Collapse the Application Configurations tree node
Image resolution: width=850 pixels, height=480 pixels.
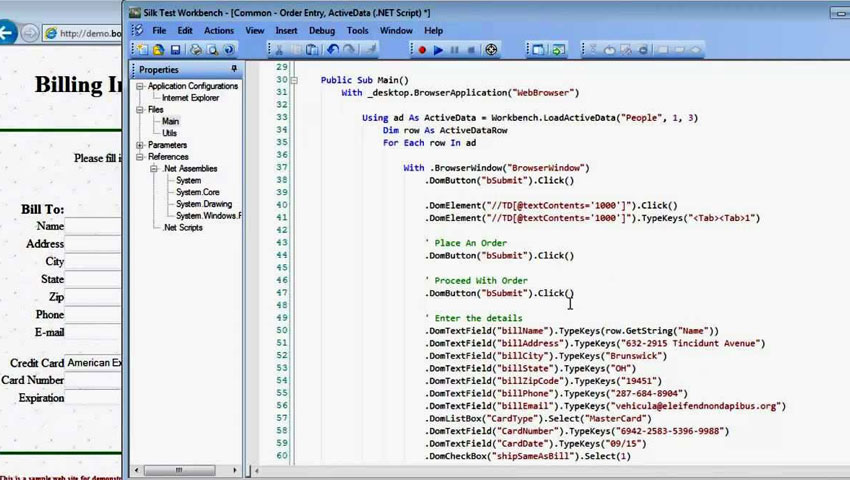click(140, 86)
